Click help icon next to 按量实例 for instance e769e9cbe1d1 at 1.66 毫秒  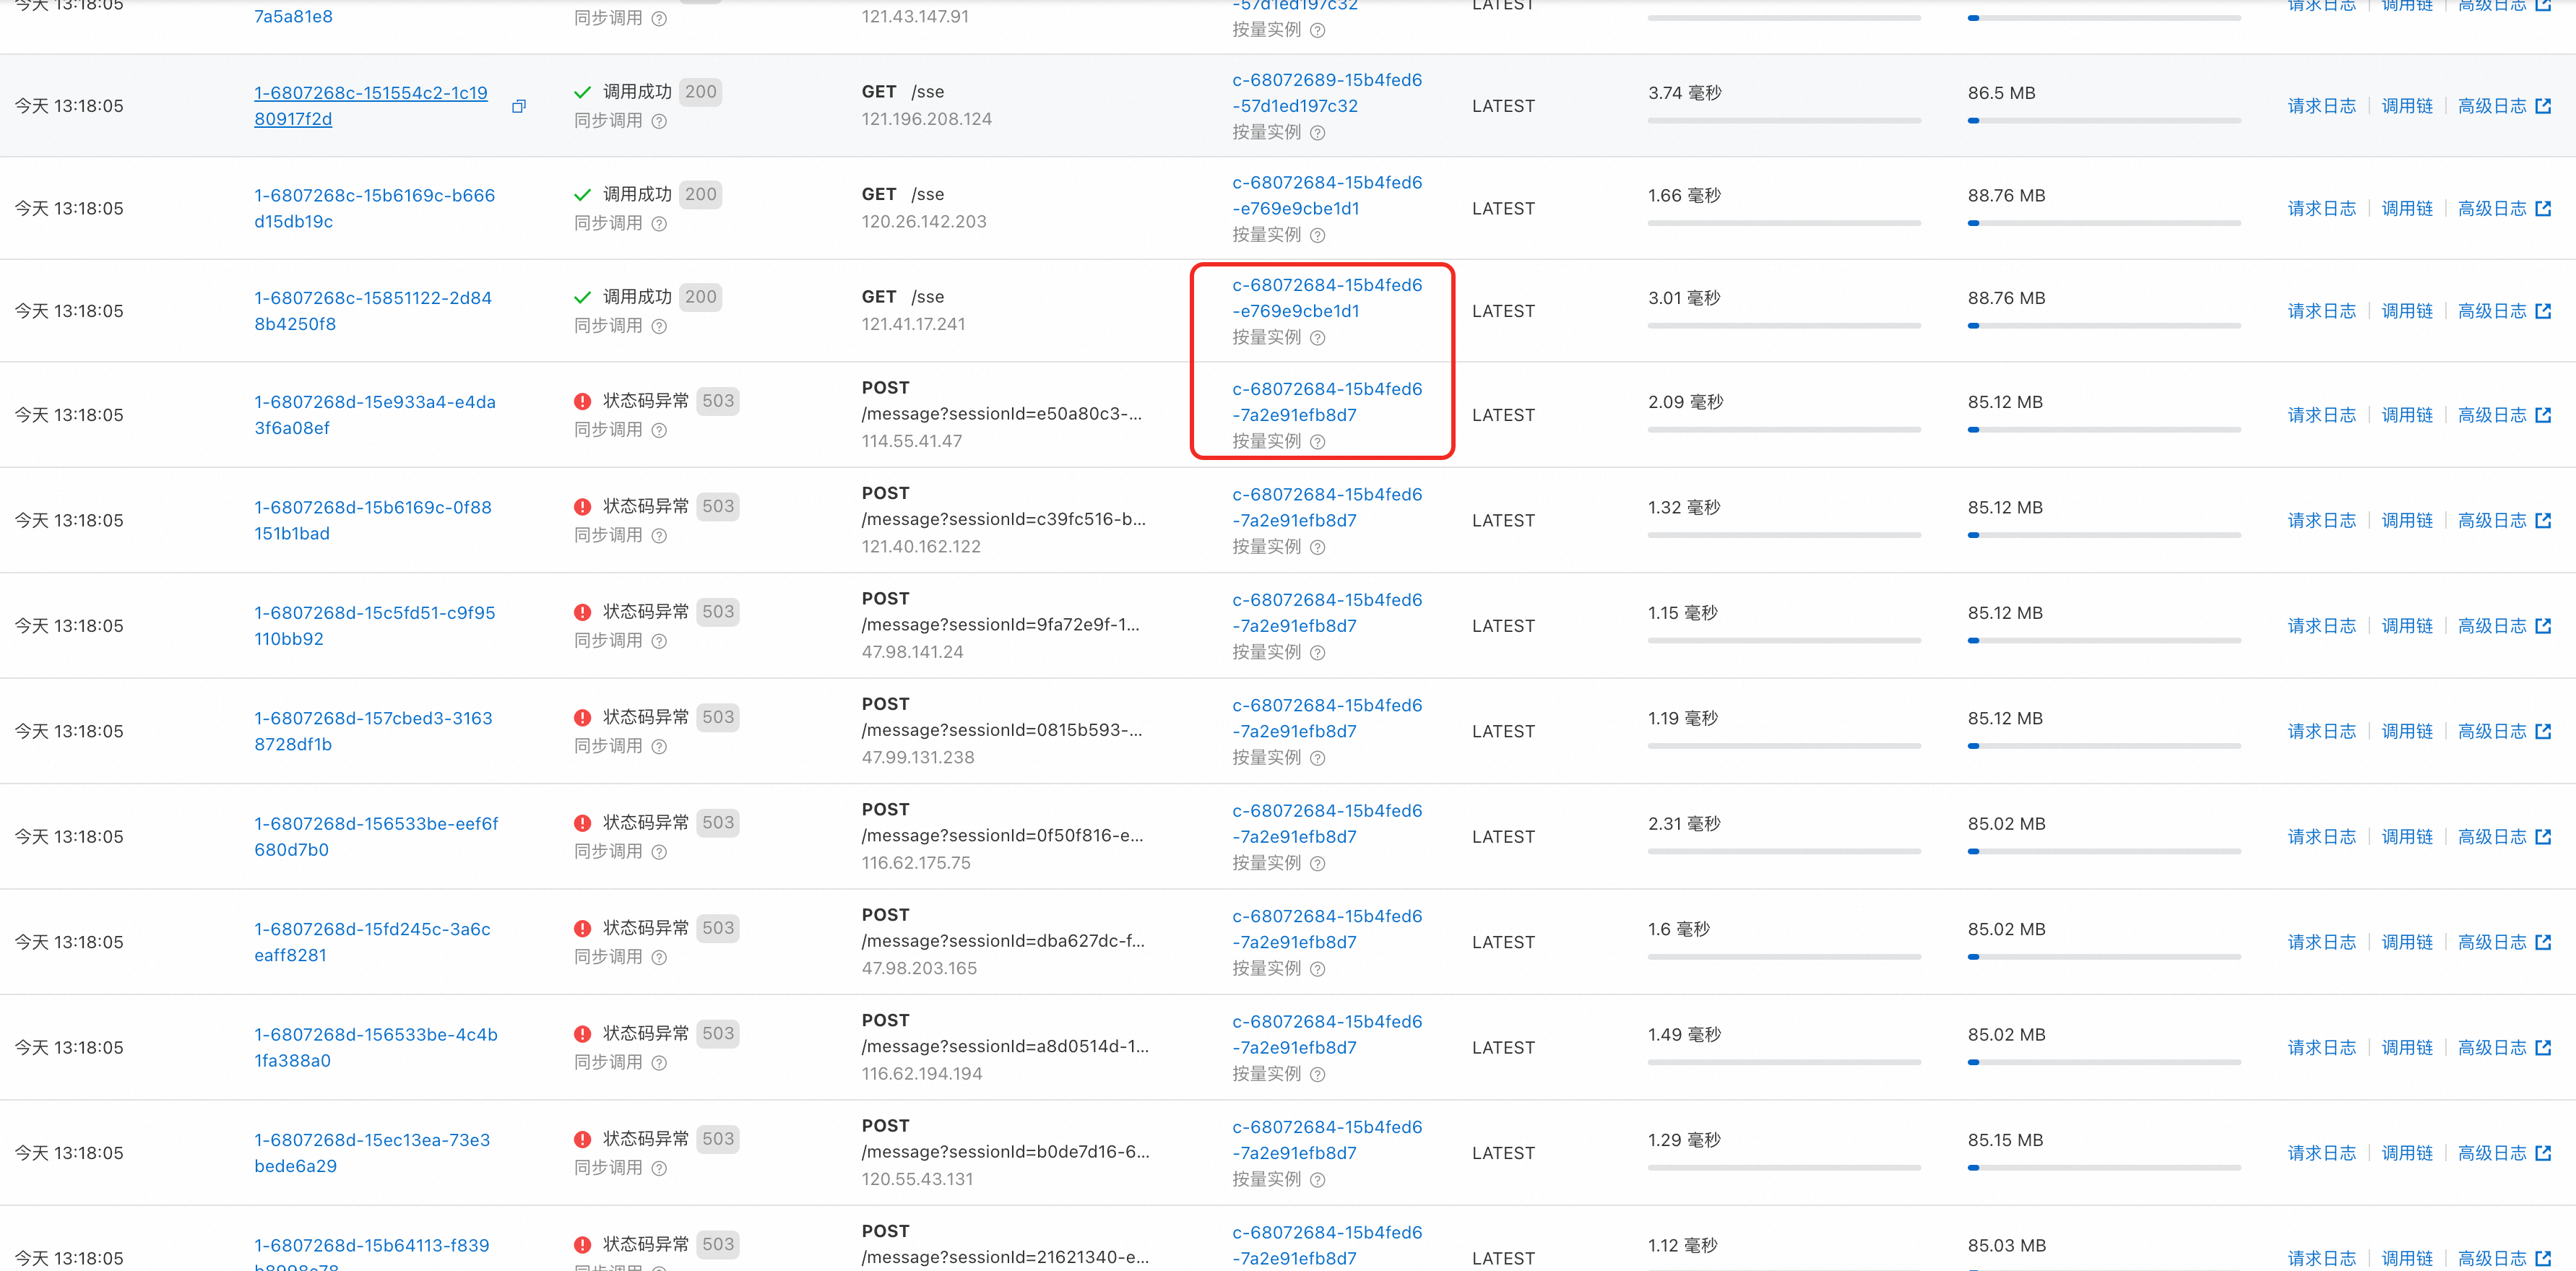1317,235
